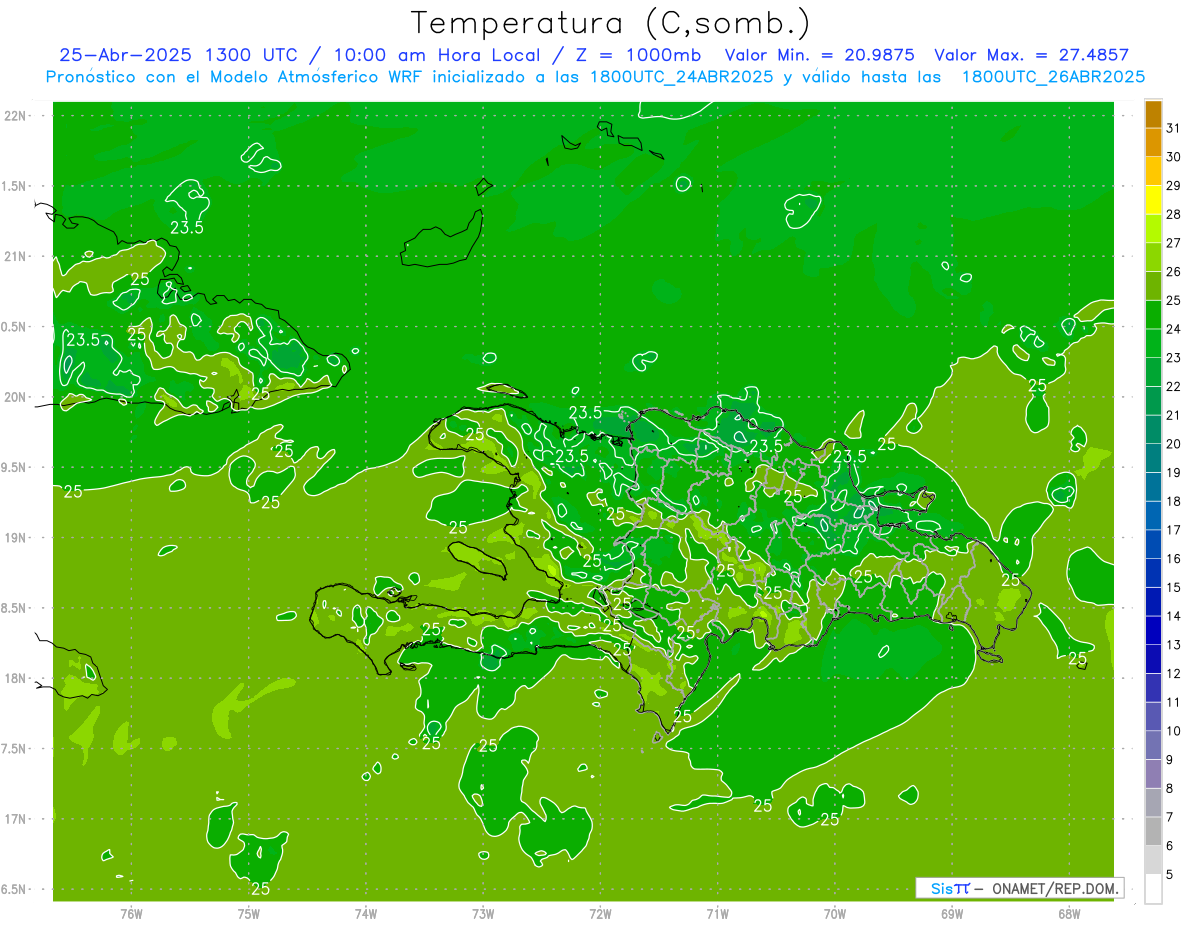Click the legend value '31'
Viewport: 1200px width, 927px height.
(1173, 128)
